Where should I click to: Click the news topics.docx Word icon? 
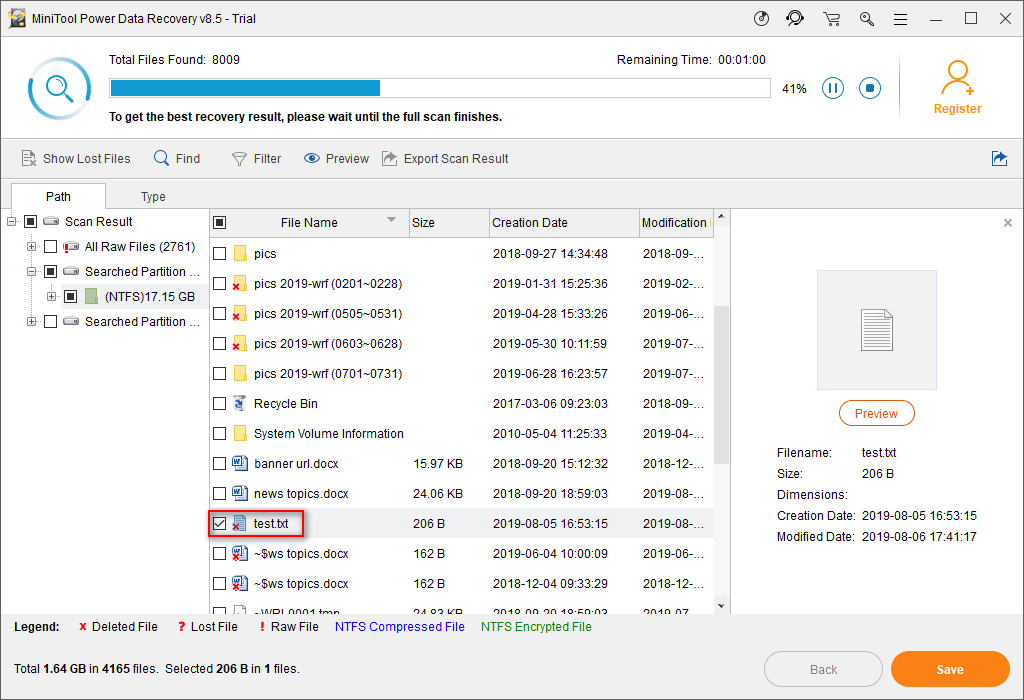tap(240, 494)
